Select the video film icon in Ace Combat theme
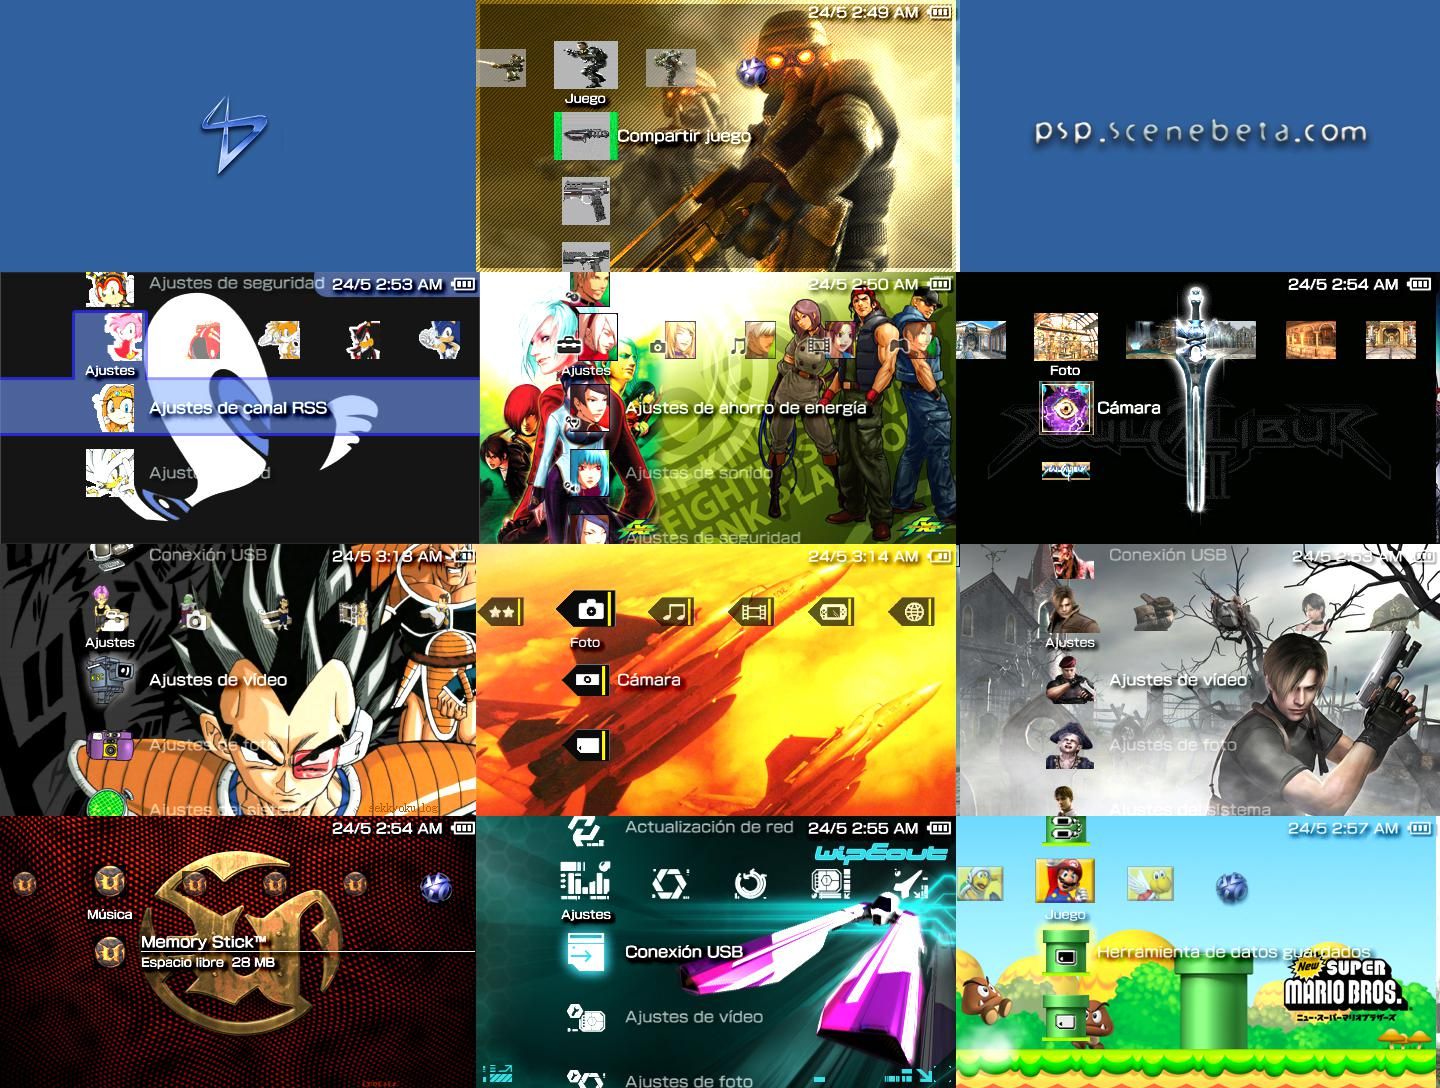Viewport: 1440px width, 1088px height. click(751, 611)
